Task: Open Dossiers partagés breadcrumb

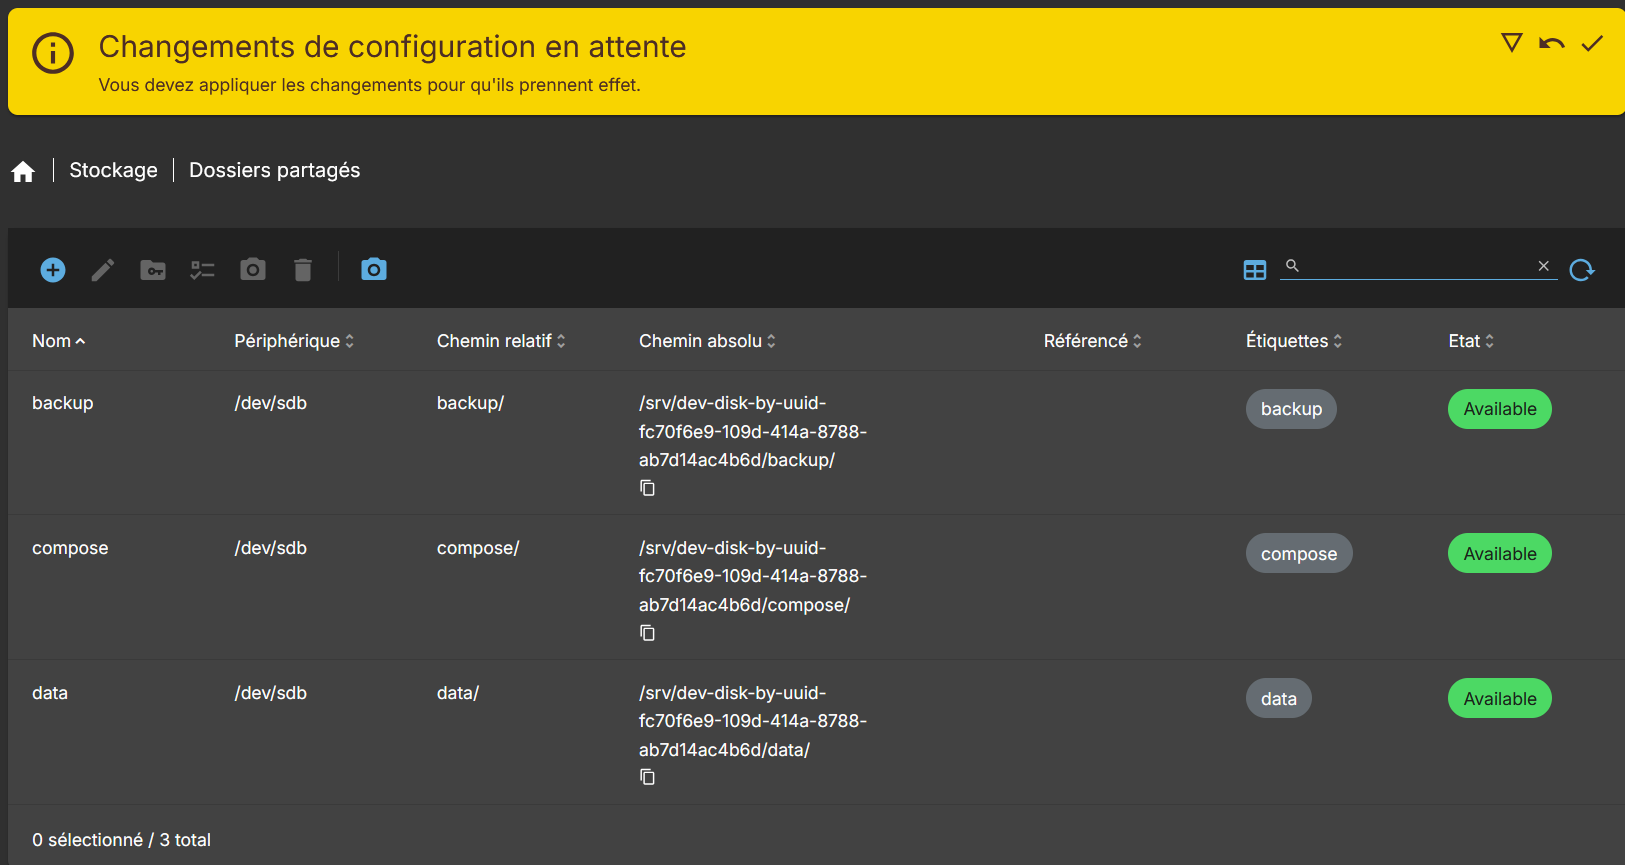Action: 275,170
